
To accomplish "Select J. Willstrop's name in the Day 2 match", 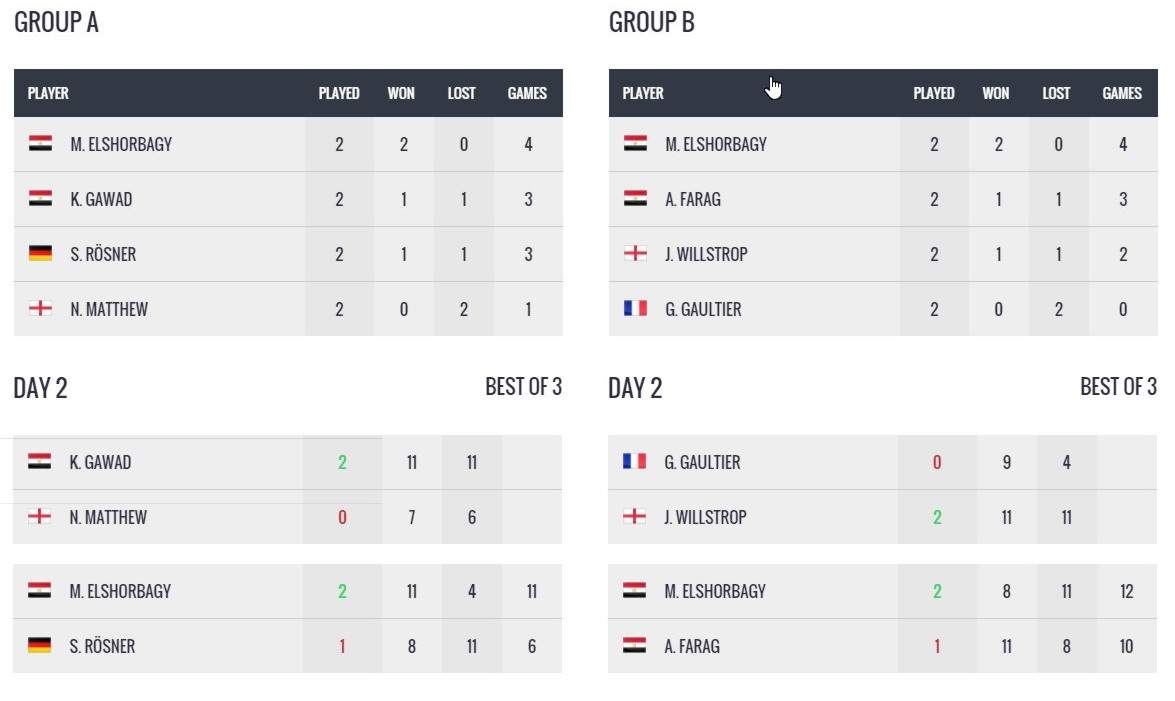I will (705, 517).
